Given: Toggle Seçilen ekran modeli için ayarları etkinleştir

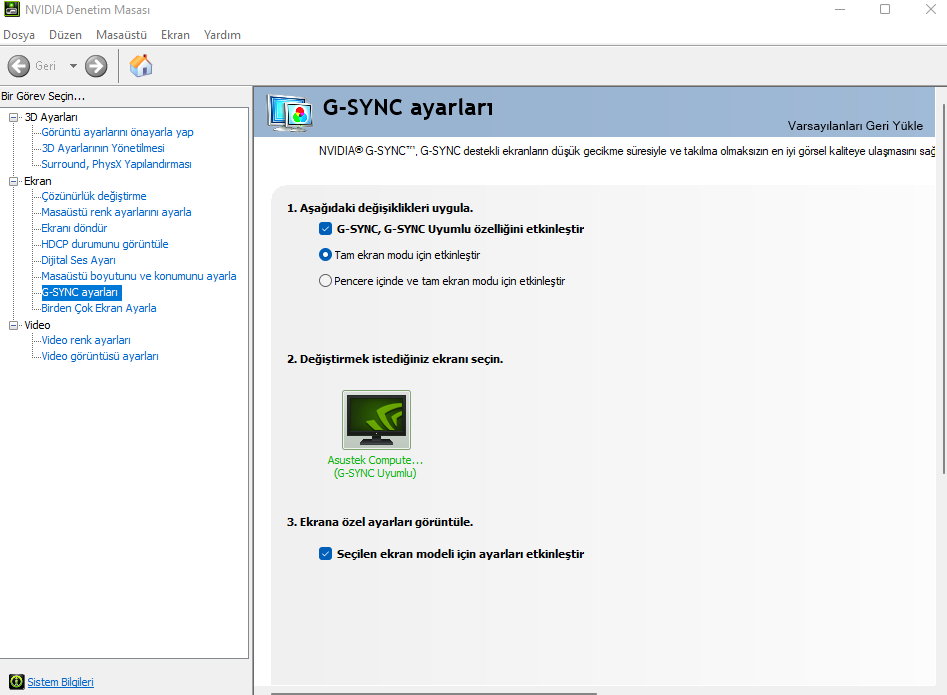Looking at the screenshot, I should click(x=326, y=554).
